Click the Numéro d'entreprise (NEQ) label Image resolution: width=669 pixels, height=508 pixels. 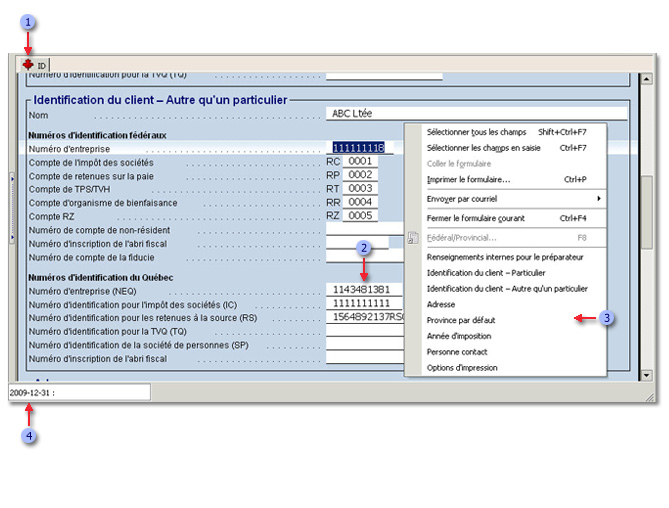point(82,291)
